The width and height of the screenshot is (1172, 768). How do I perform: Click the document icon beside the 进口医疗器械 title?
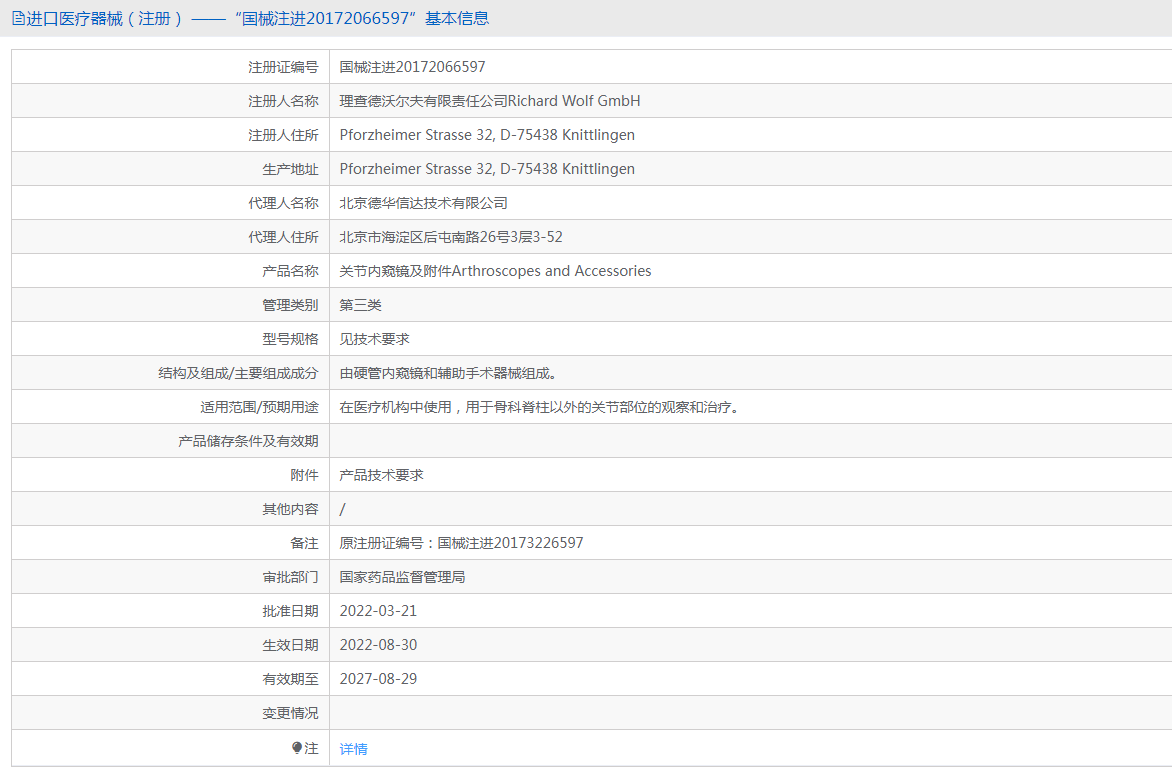click(x=19, y=19)
